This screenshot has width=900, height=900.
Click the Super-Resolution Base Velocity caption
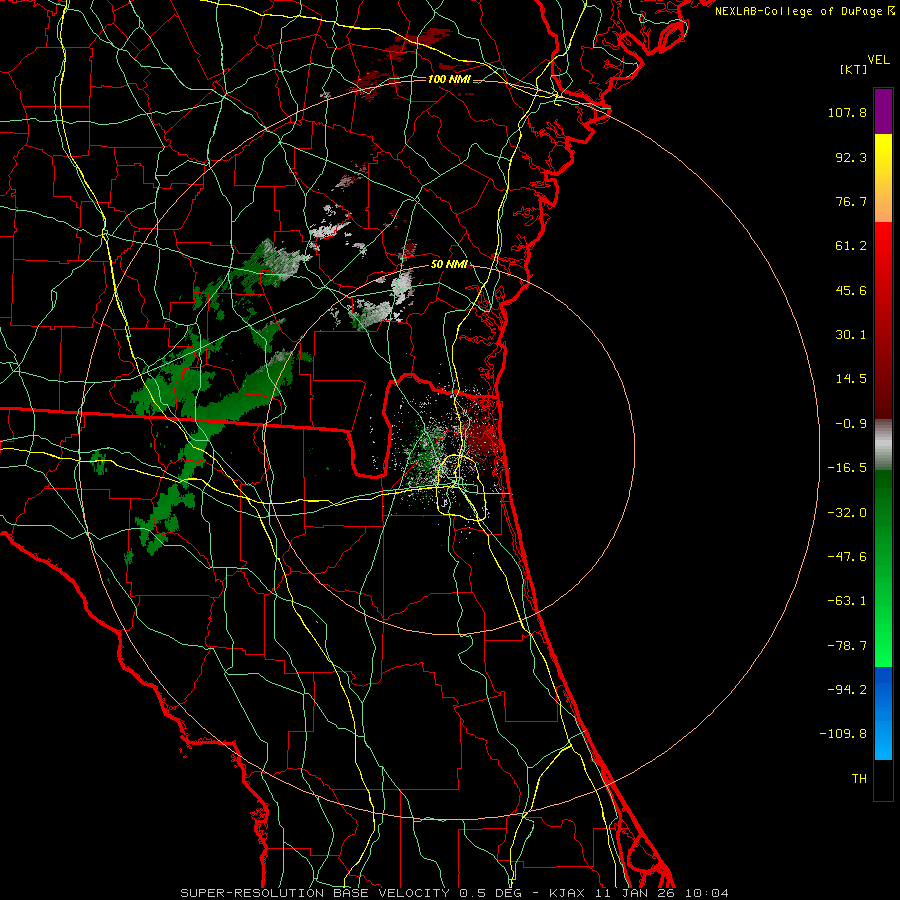pos(454,893)
